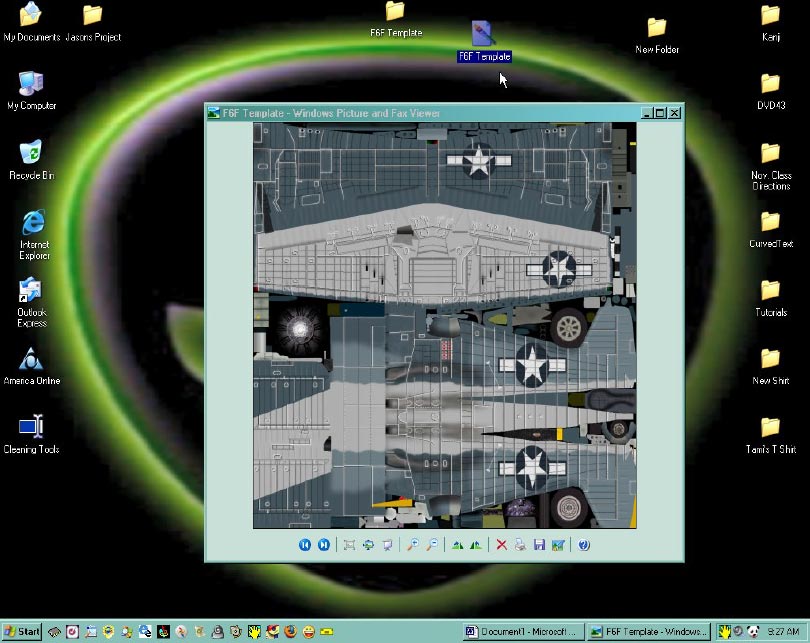This screenshot has height=643, width=810.
Task: Advance to the next image
Action: pos(324,545)
